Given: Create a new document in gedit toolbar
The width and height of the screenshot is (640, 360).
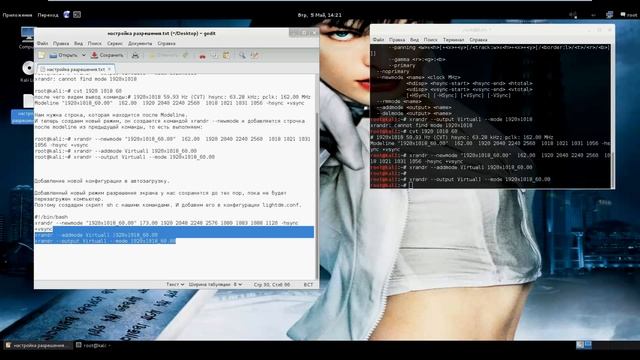Looking at the screenshot, I should point(41,55).
